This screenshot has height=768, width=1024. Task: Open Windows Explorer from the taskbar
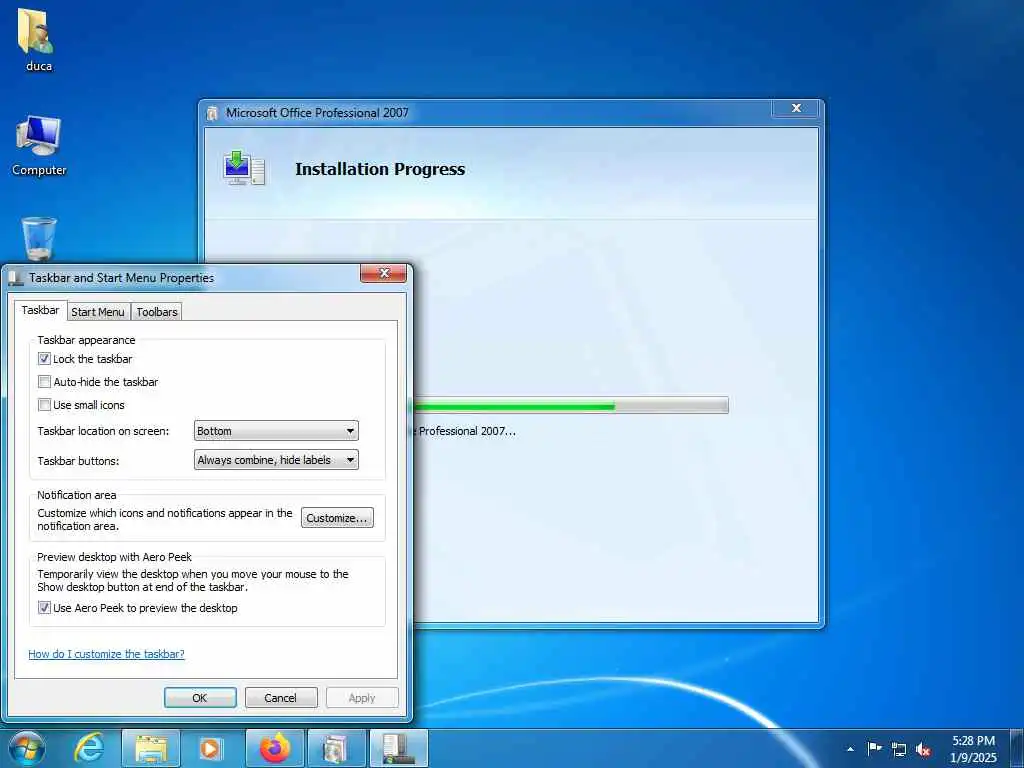pyautogui.click(x=151, y=748)
